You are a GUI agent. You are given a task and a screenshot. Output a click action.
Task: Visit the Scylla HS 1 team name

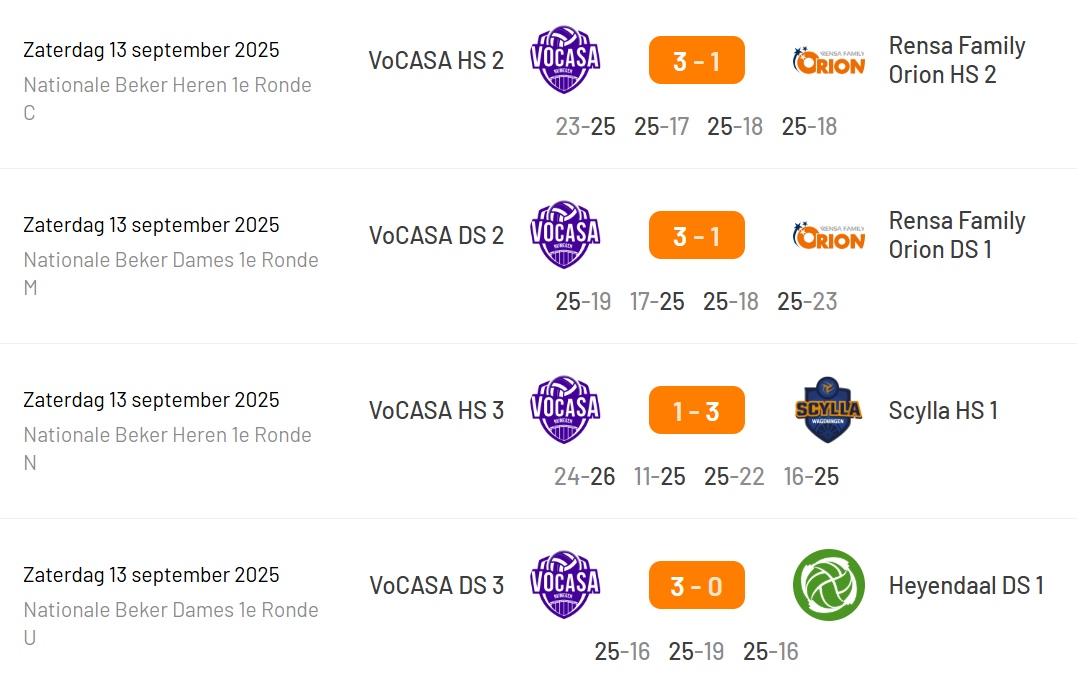pos(943,410)
